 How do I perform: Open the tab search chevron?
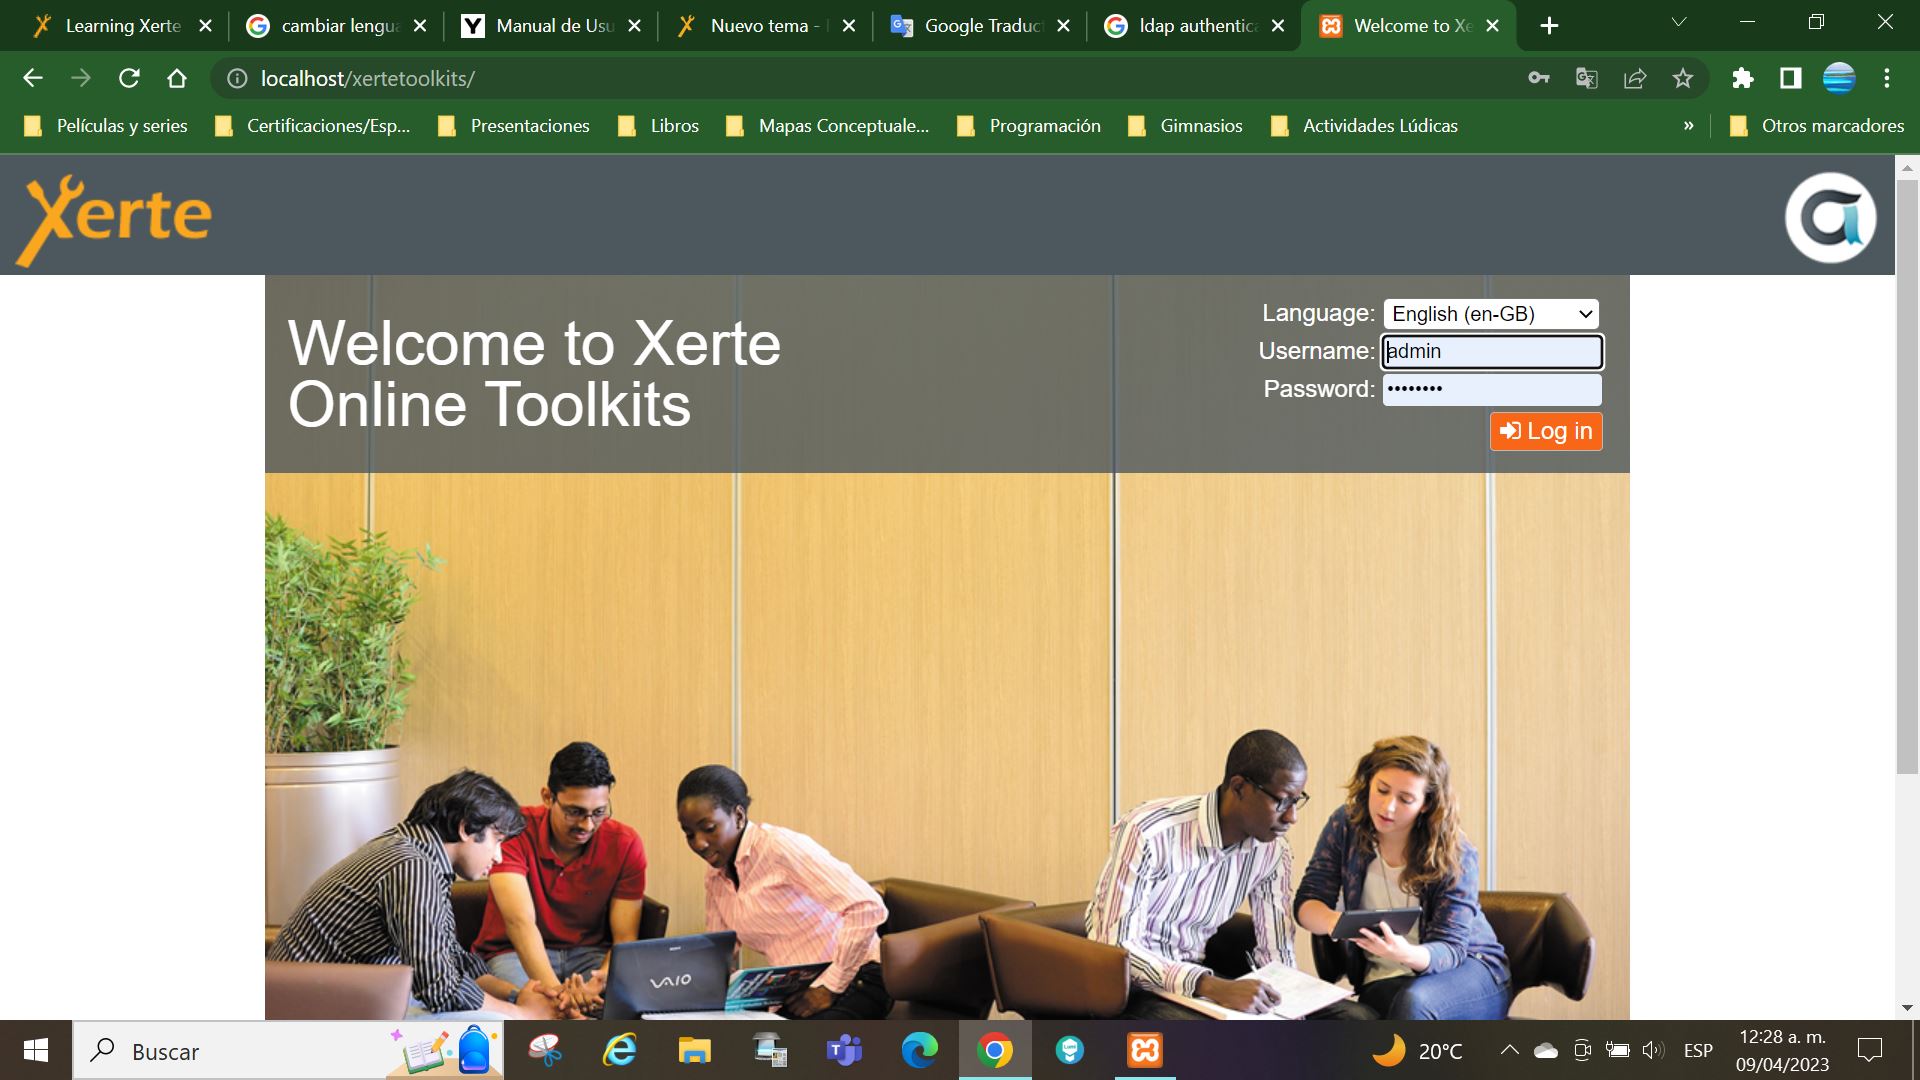click(1679, 22)
